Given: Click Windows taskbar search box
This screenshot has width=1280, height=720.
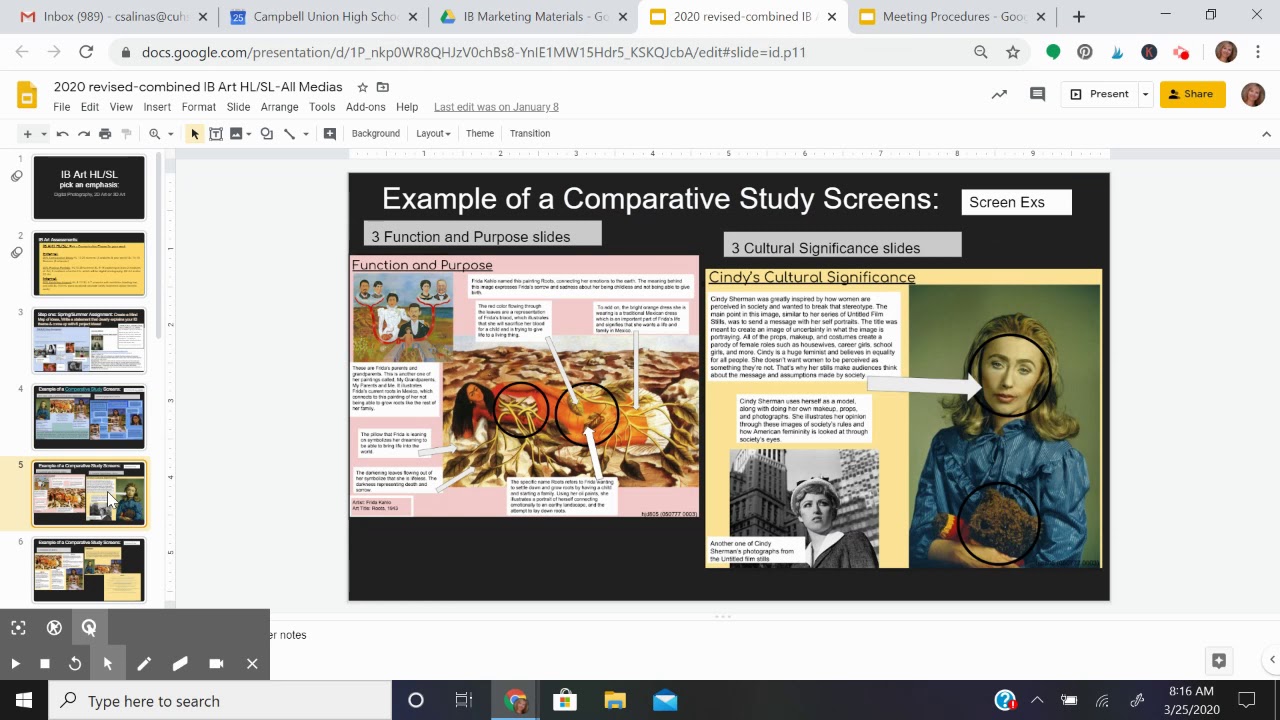Looking at the screenshot, I should 220,701.
